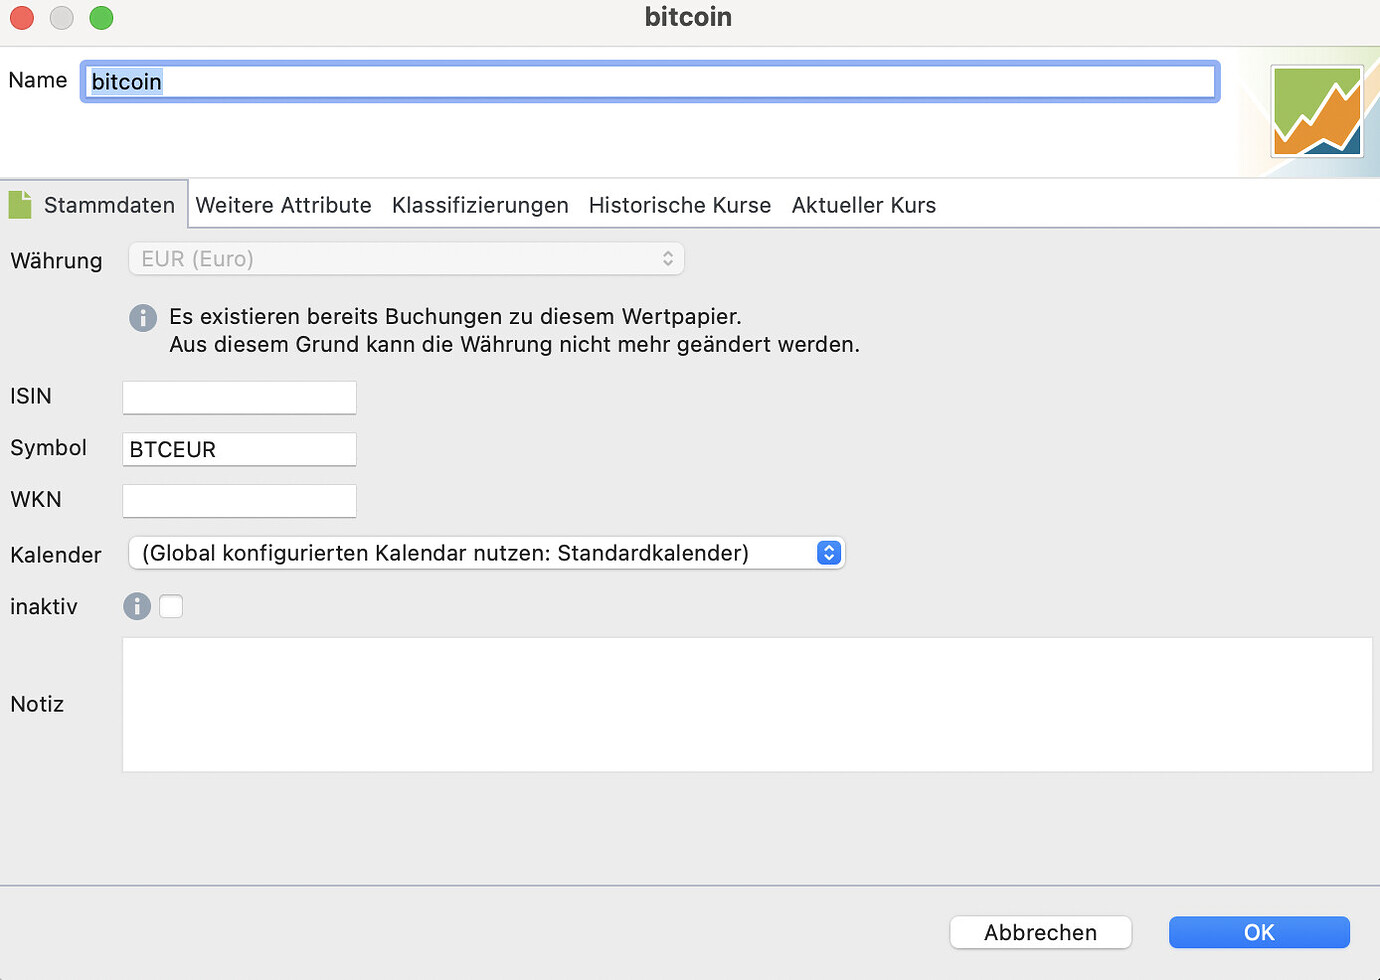Click the 'Aus diesem Grund' notice line
Screen dimensions: 1380x980
click(514, 344)
